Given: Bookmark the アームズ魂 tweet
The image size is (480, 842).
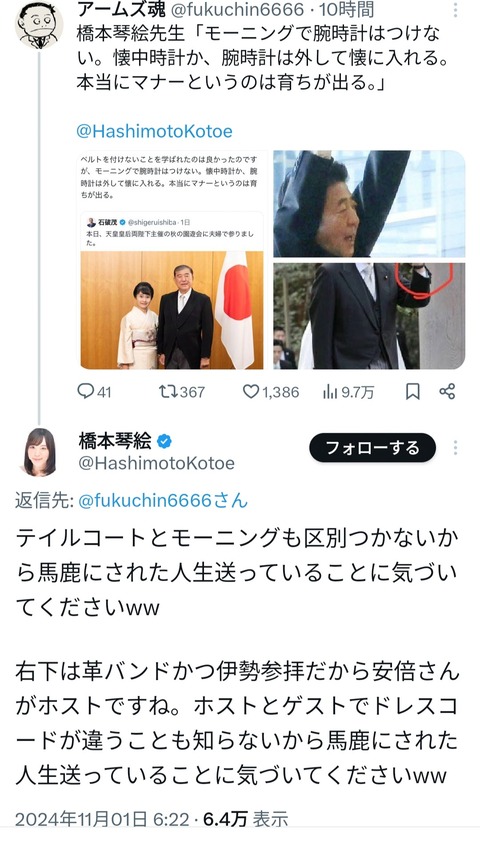Looking at the screenshot, I should pos(412,391).
